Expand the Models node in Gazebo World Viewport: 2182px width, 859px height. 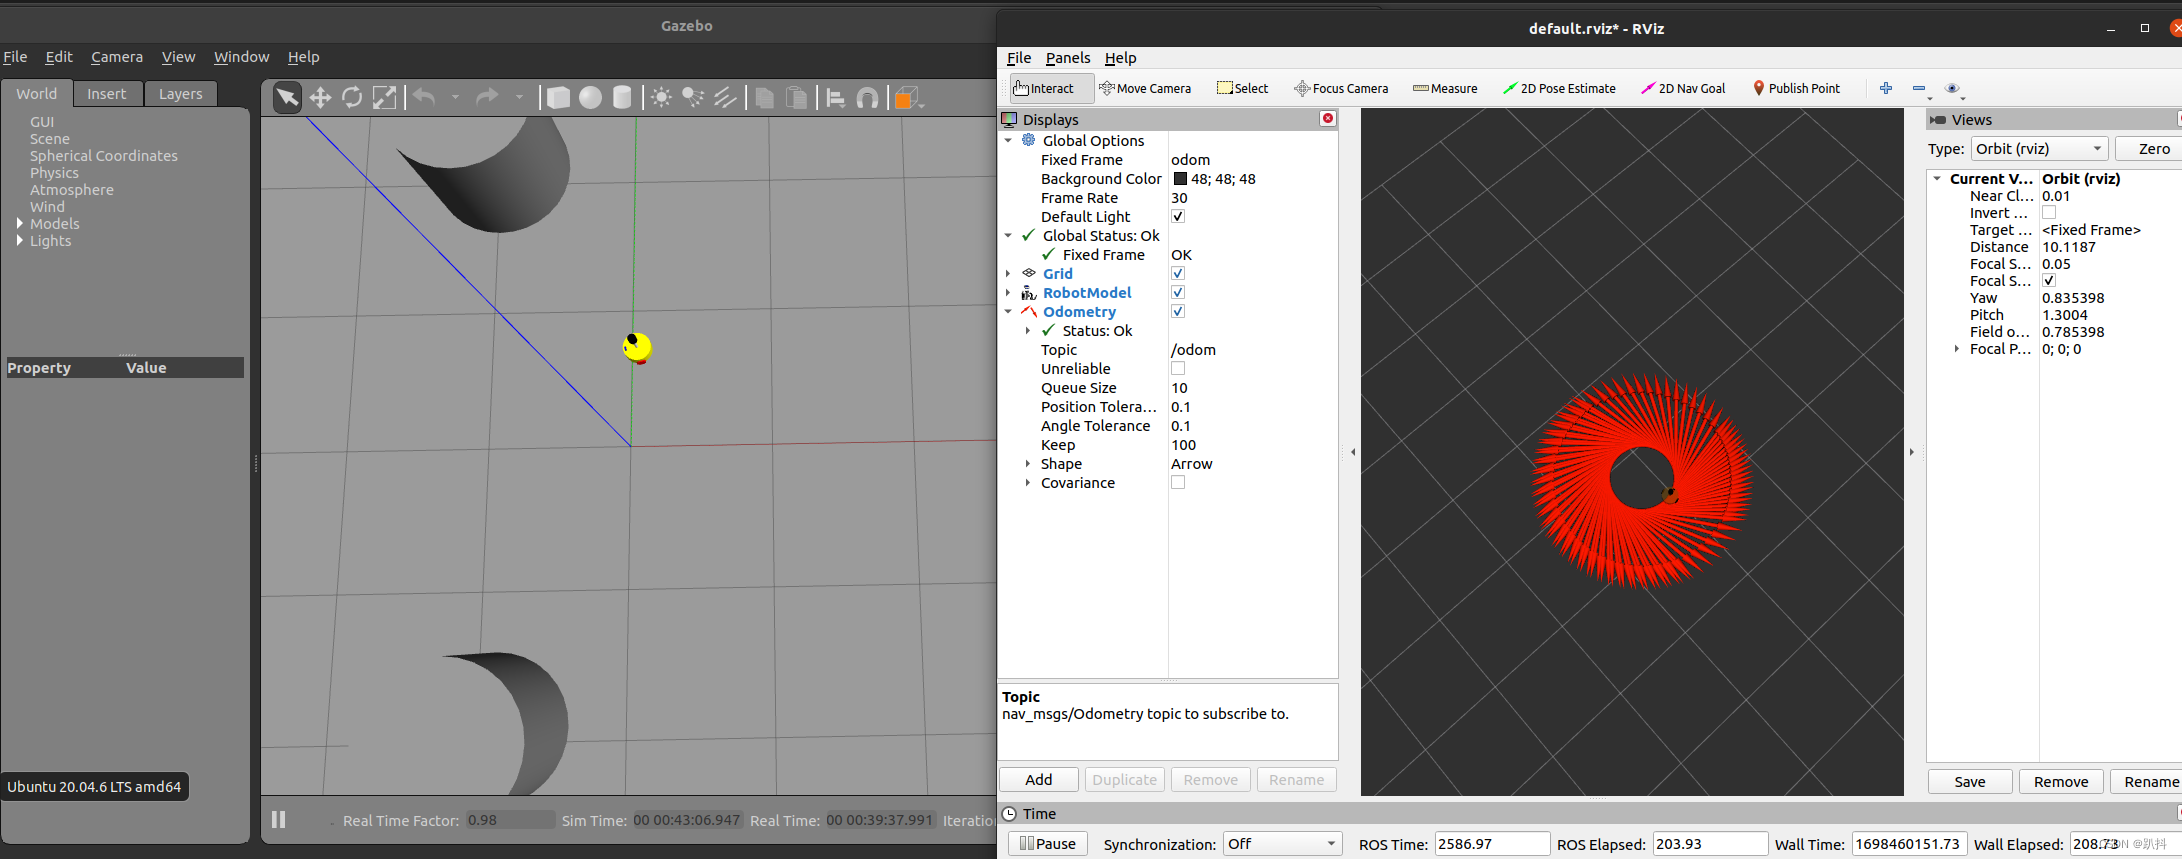coord(20,223)
